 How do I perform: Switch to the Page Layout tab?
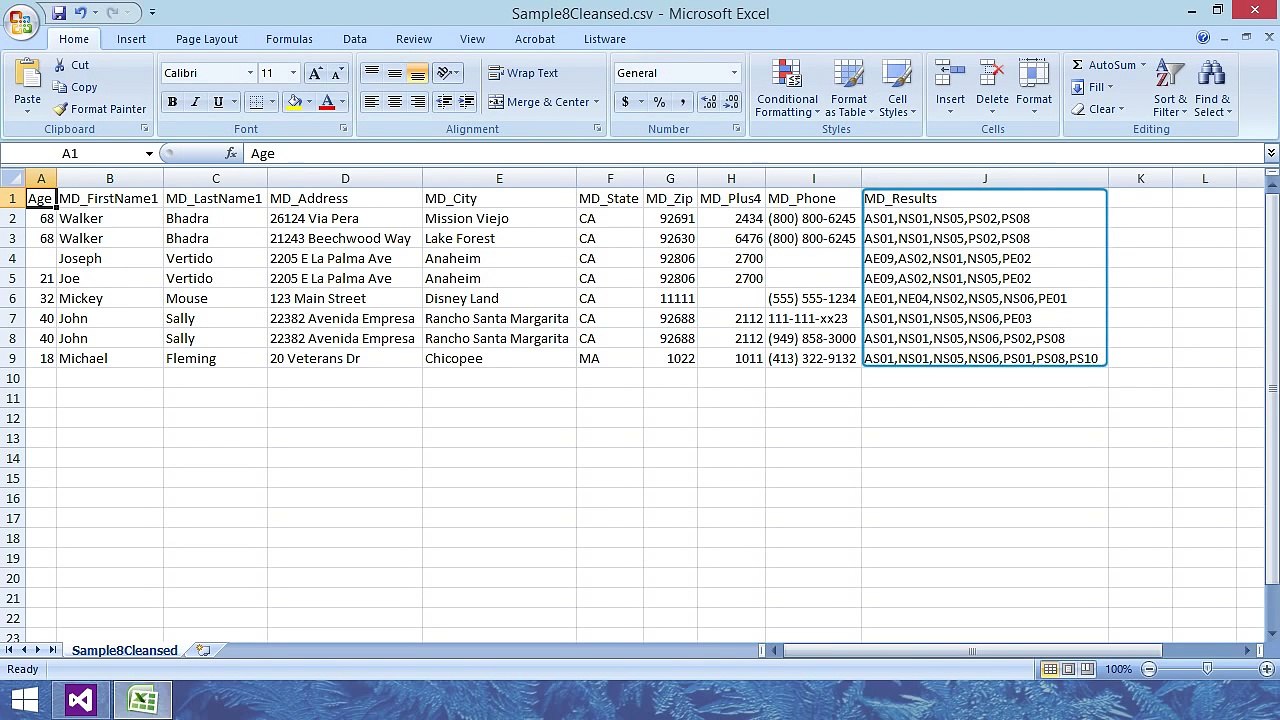point(207,39)
